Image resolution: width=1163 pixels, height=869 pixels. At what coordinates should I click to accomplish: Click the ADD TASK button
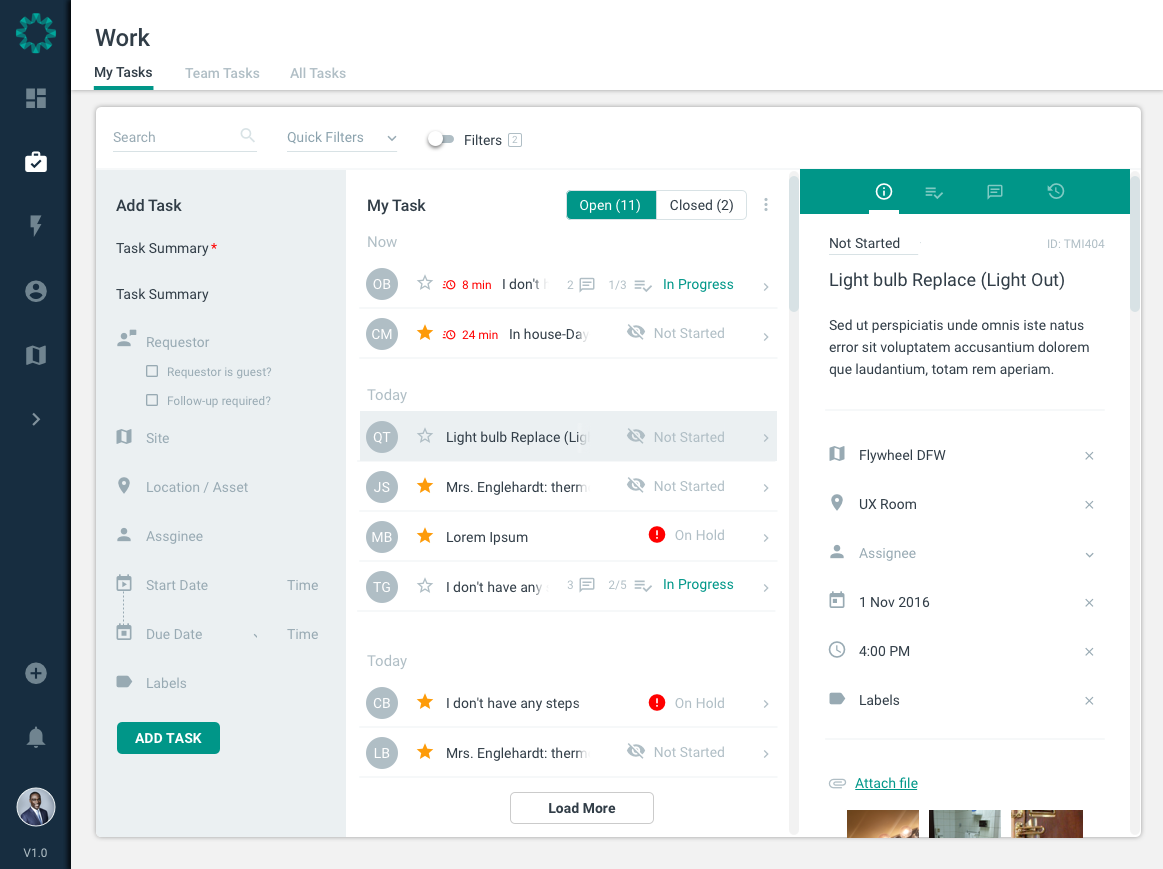point(168,738)
